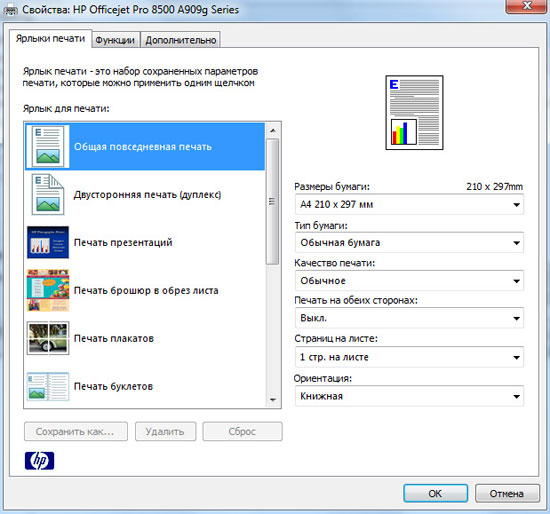Image resolution: width=550 pixels, height=514 pixels.
Task: Click the HP logo icon
Action: click(x=39, y=461)
